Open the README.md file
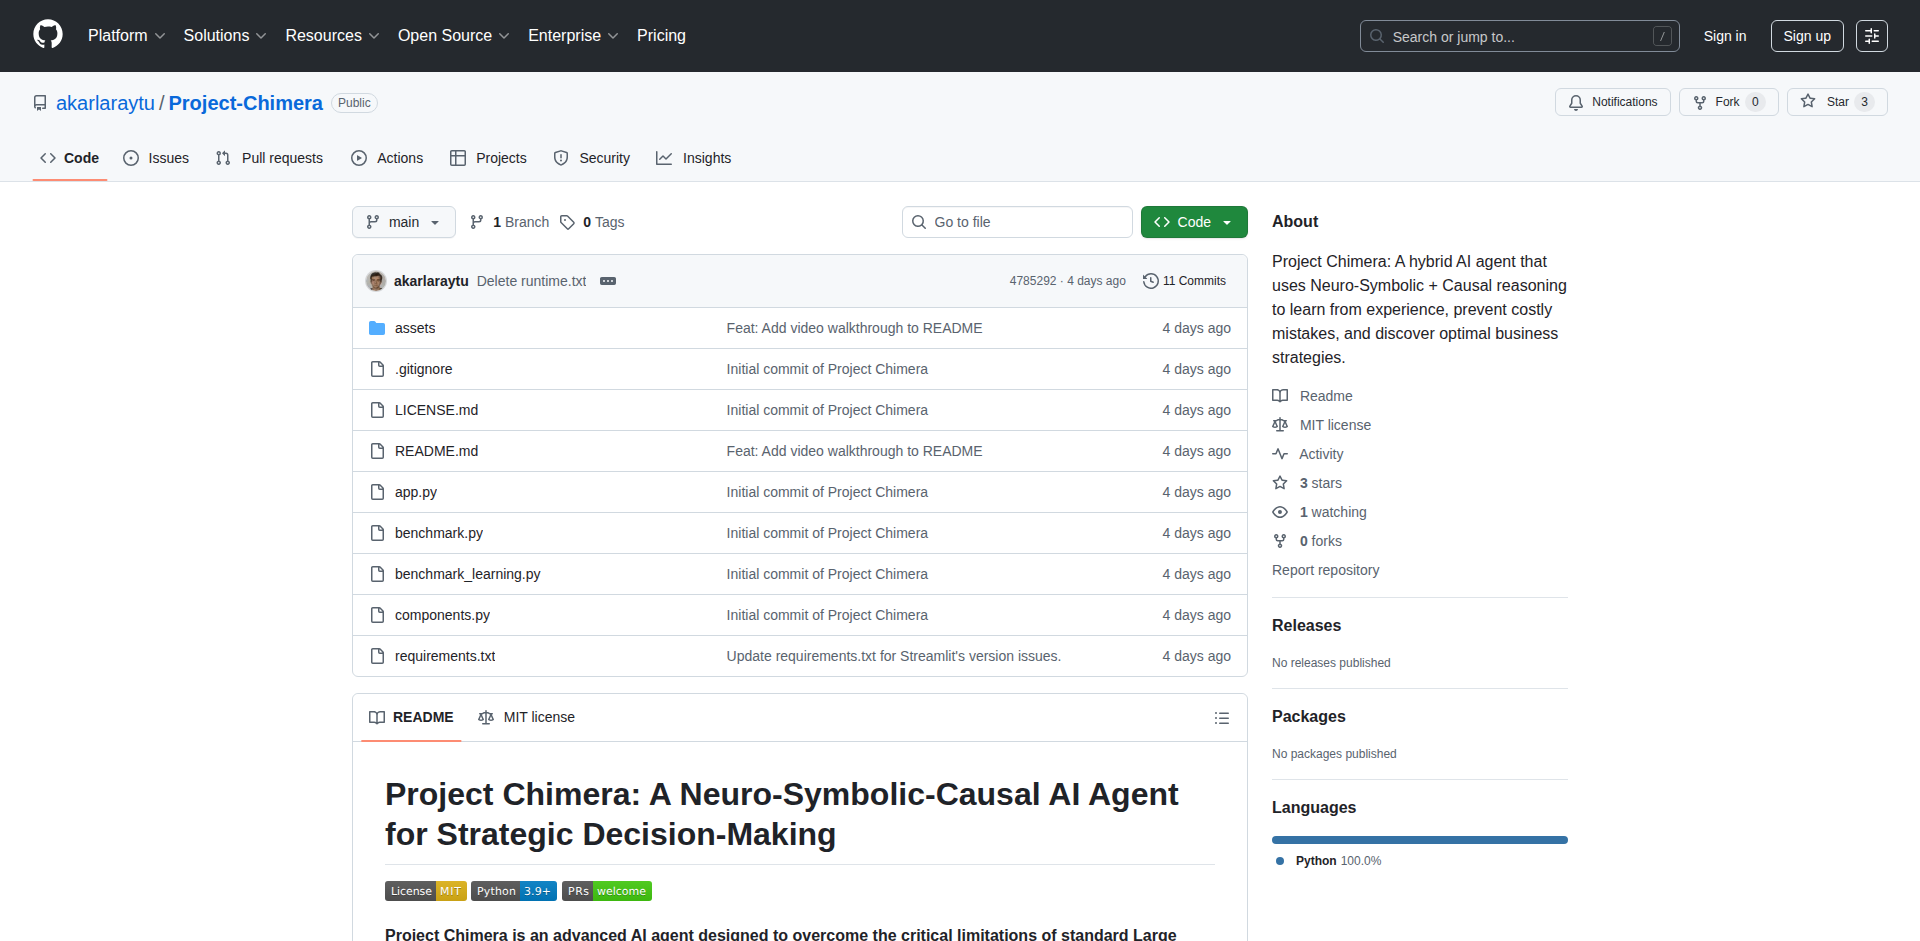The width and height of the screenshot is (1920, 941). point(436,451)
